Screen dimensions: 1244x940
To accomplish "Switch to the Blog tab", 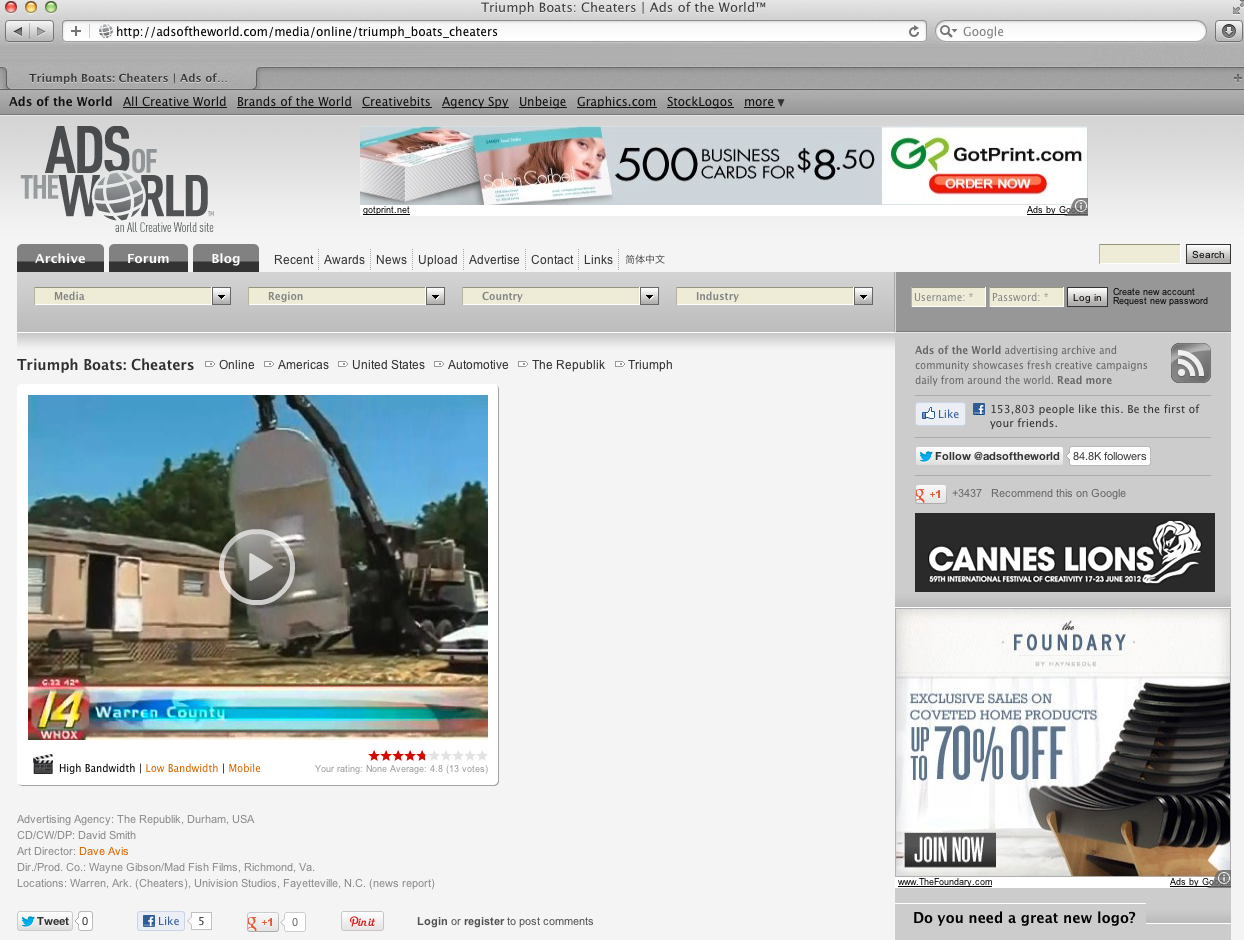I will (x=226, y=258).
